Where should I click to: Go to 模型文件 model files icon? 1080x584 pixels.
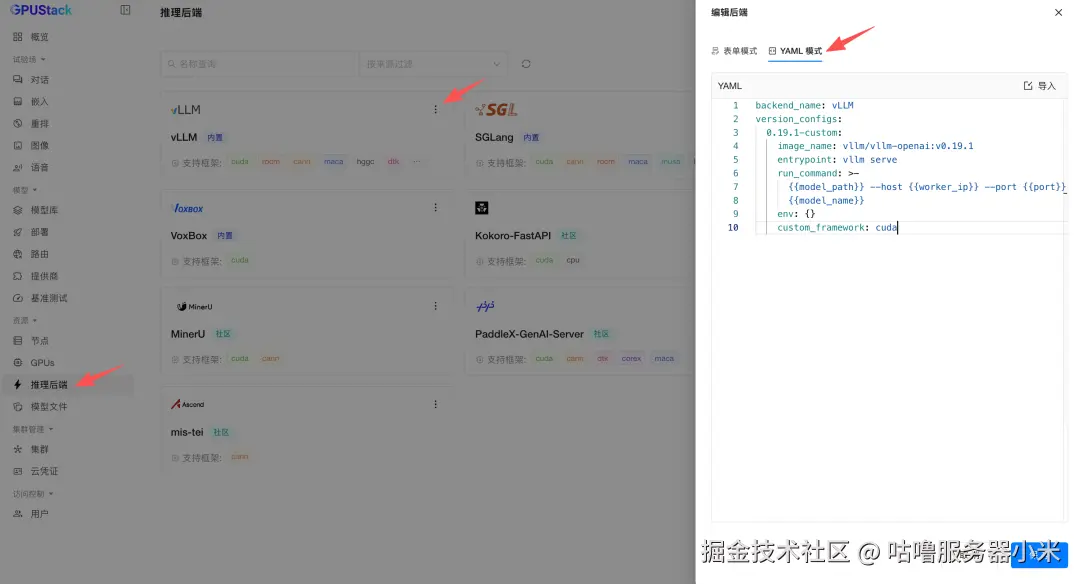point(18,407)
